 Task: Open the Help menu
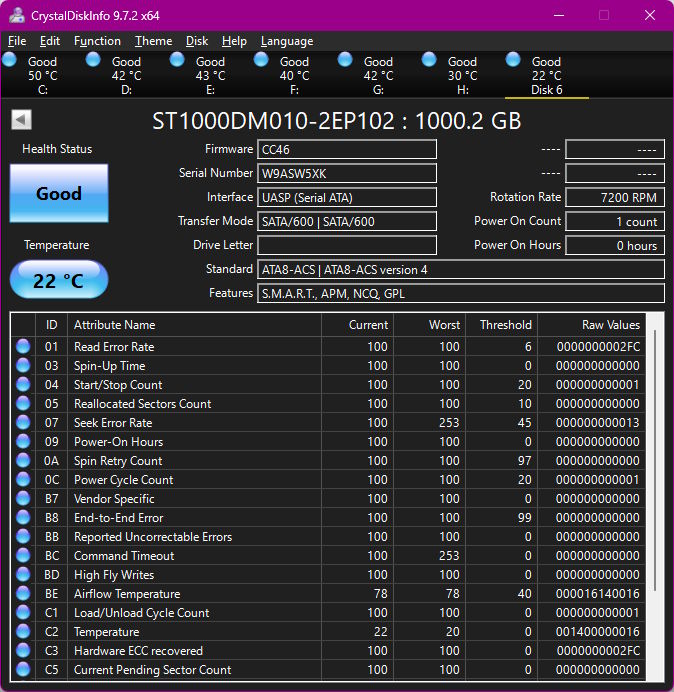pyautogui.click(x=234, y=41)
